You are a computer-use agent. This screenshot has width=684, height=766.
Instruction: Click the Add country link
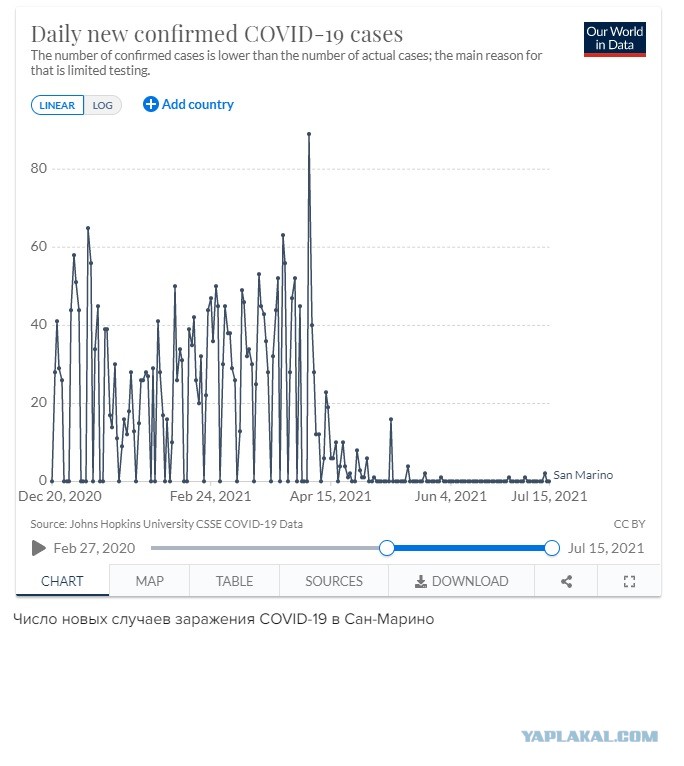(198, 104)
